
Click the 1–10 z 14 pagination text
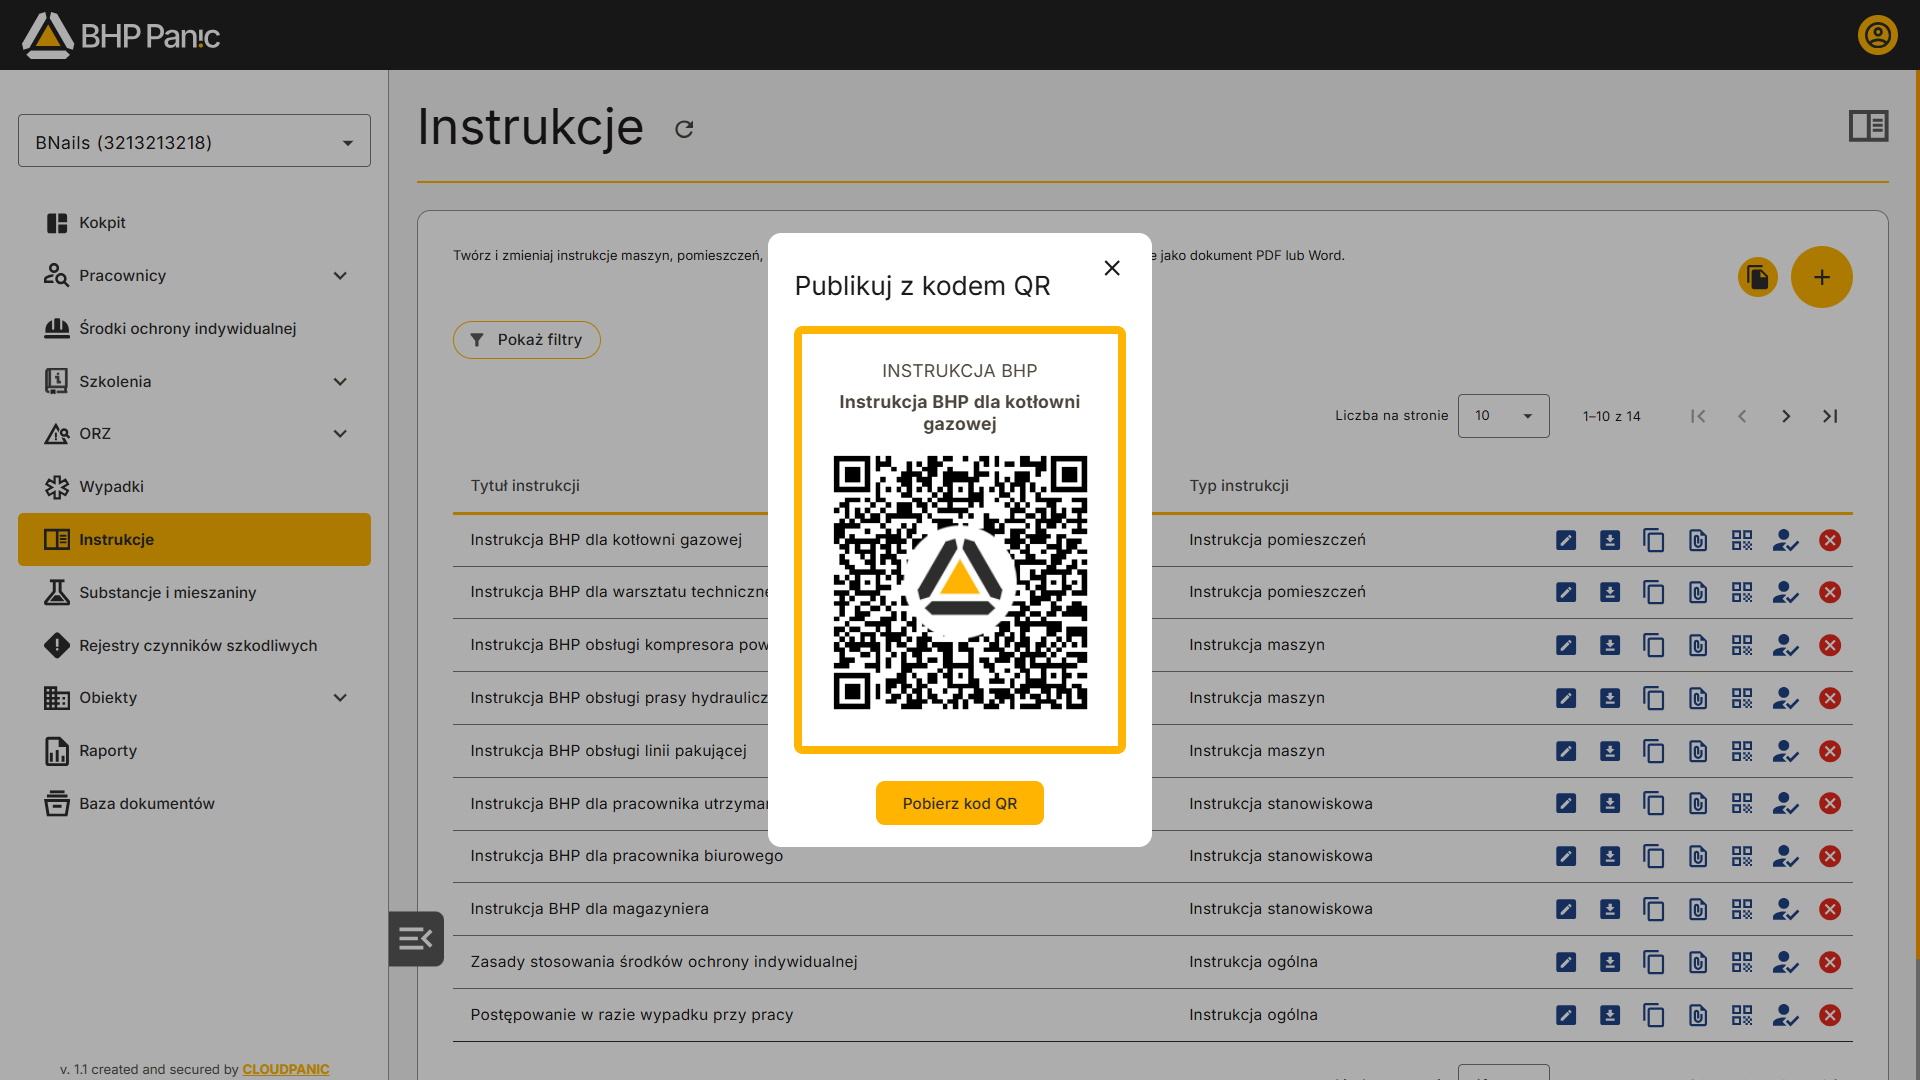1612,416
